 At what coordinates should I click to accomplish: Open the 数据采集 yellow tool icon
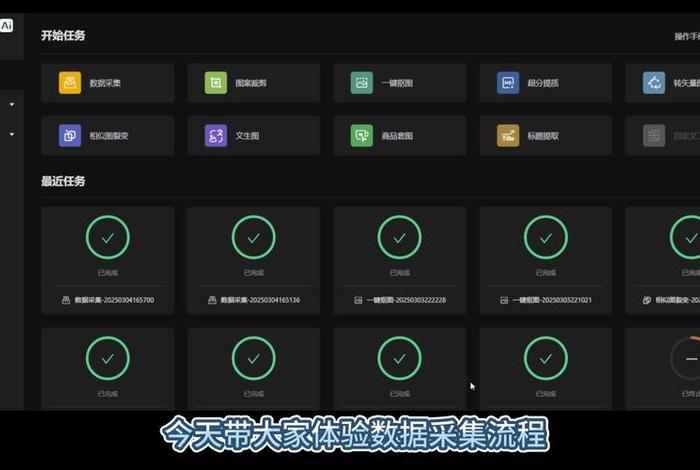coord(70,83)
